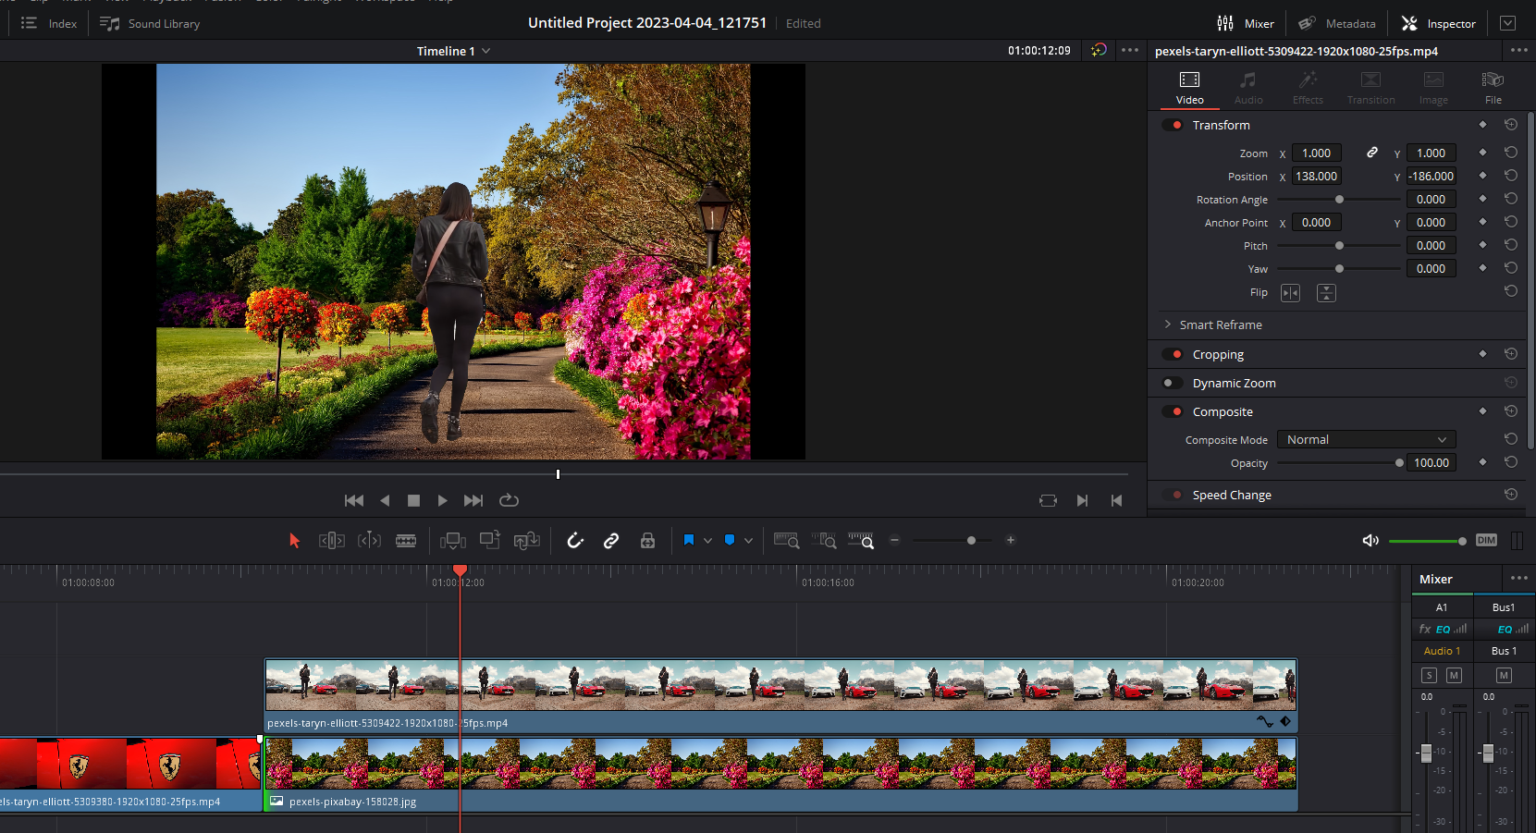This screenshot has width=1536, height=833.
Task: Click the Full Extent Zoom icon
Action: coord(787,540)
